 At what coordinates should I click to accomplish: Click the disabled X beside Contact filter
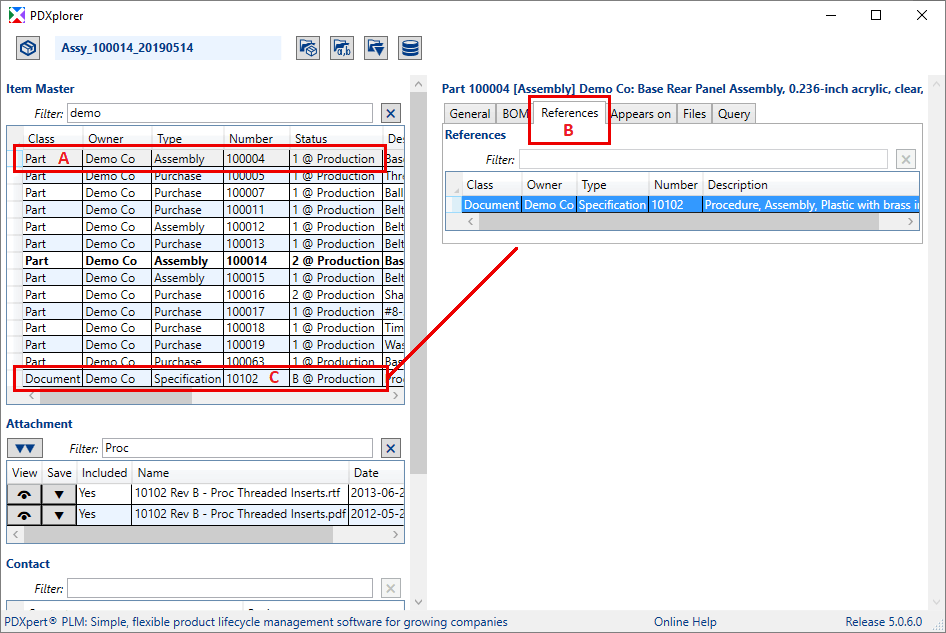click(x=391, y=588)
